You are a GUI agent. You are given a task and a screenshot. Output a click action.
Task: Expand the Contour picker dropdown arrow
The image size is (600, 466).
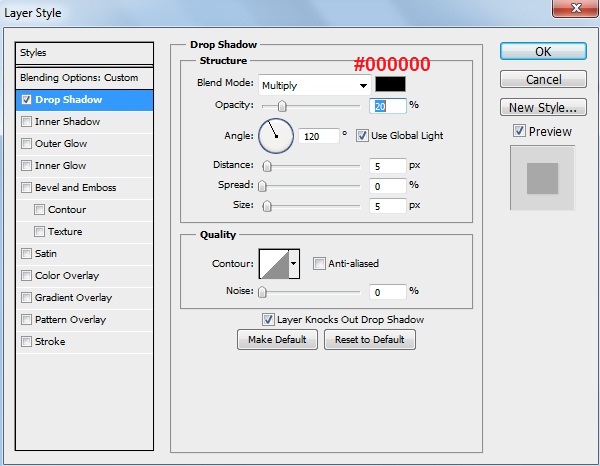tap(293, 264)
